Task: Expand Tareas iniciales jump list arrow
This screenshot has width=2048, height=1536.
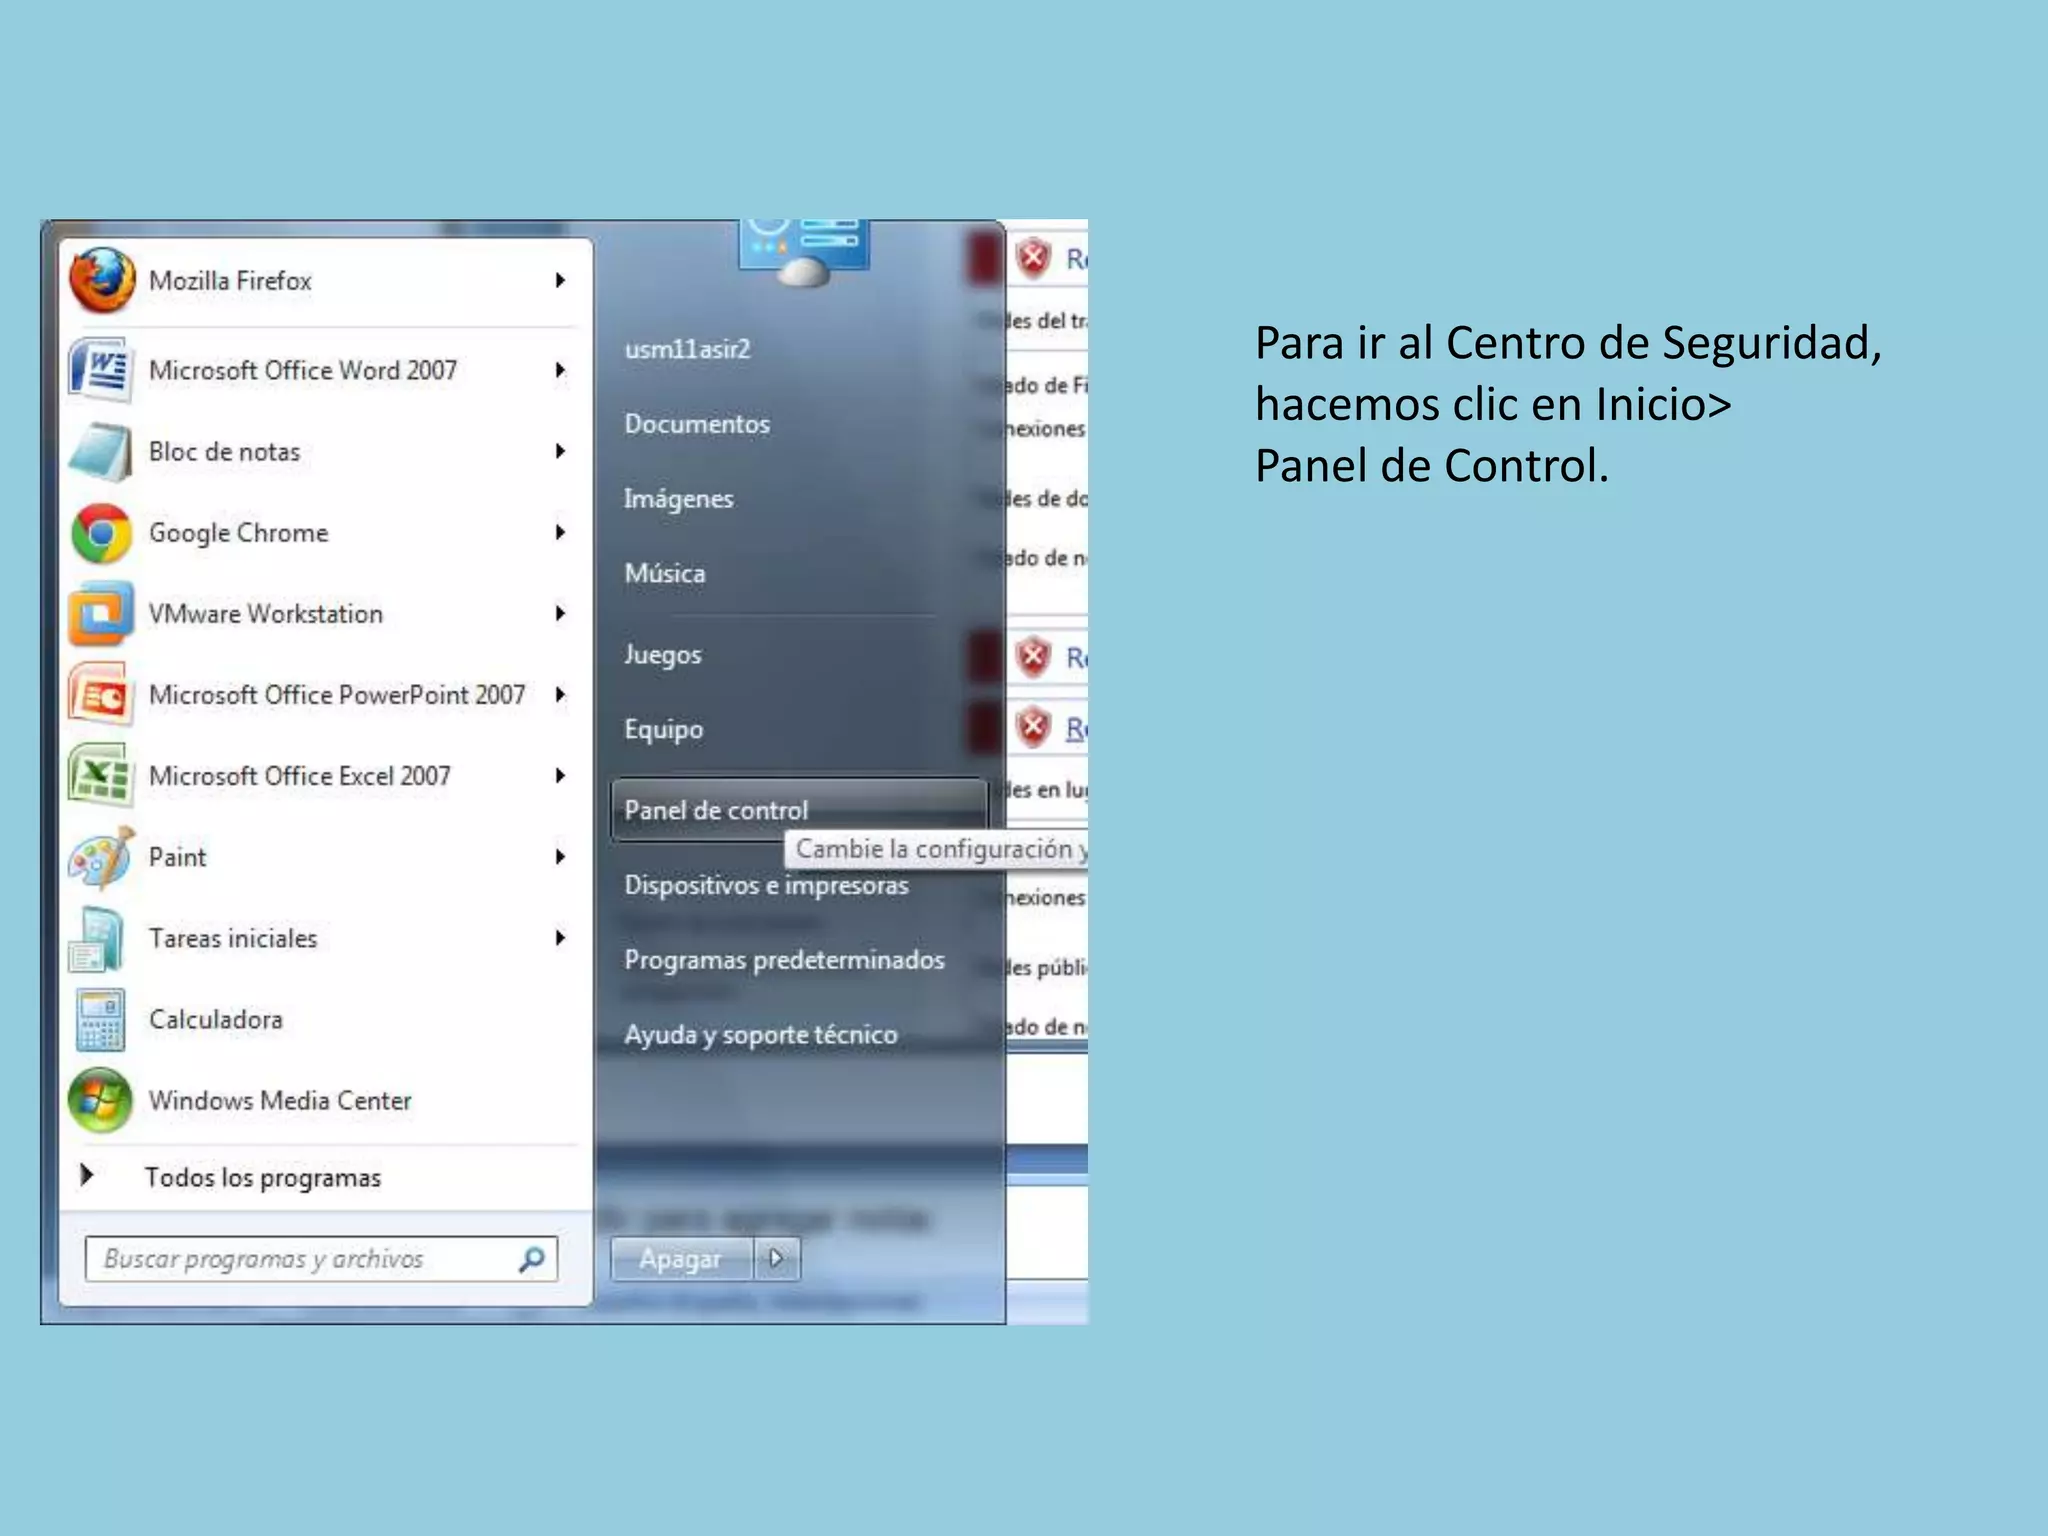Action: pos(561,937)
